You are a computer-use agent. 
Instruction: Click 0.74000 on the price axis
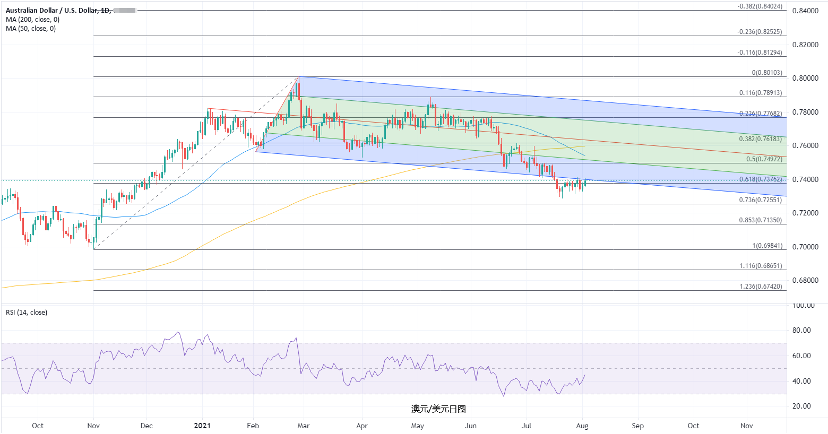(x=805, y=180)
